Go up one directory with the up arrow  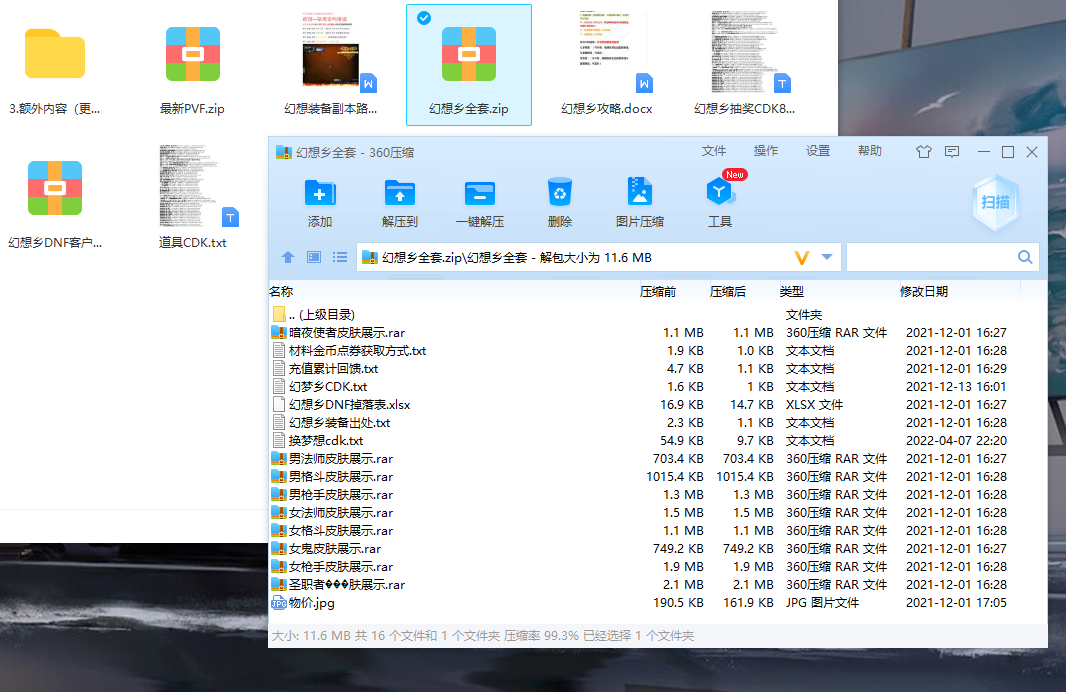click(x=288, y=257)
